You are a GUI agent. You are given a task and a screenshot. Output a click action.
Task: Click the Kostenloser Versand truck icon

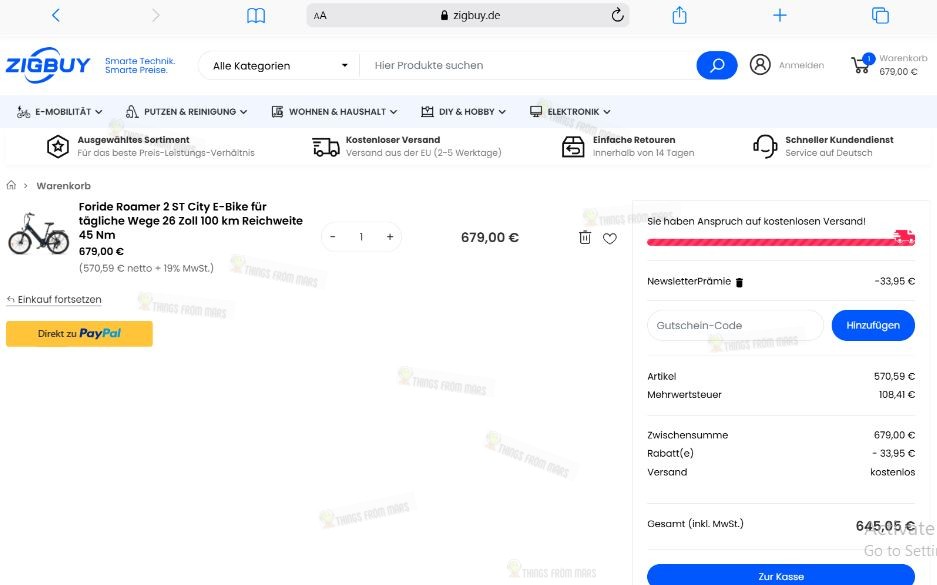[326, 146]
